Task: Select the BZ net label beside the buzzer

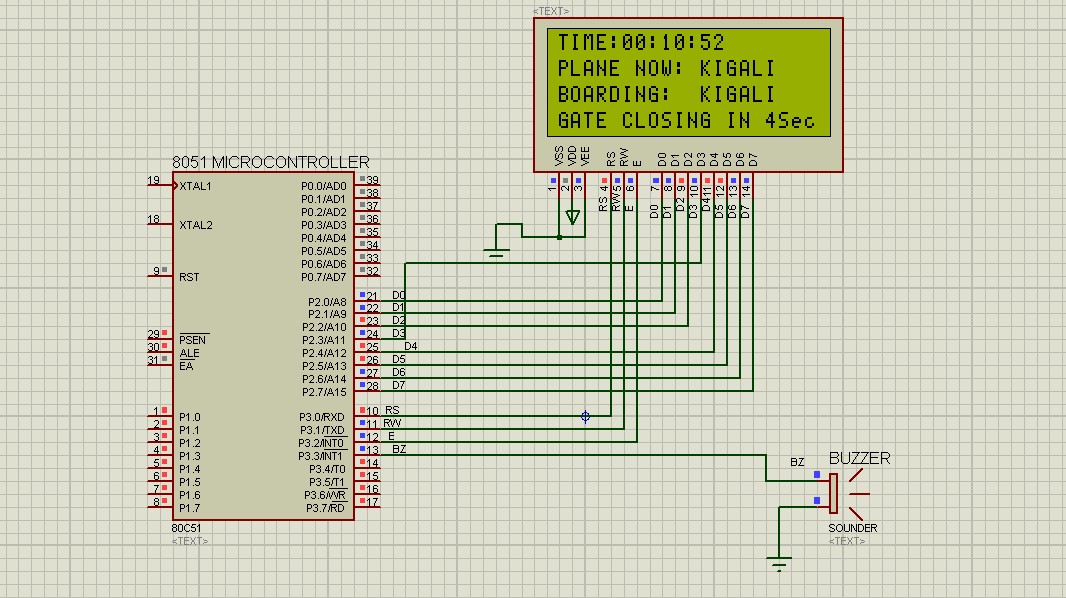Action: click(795, 461)
